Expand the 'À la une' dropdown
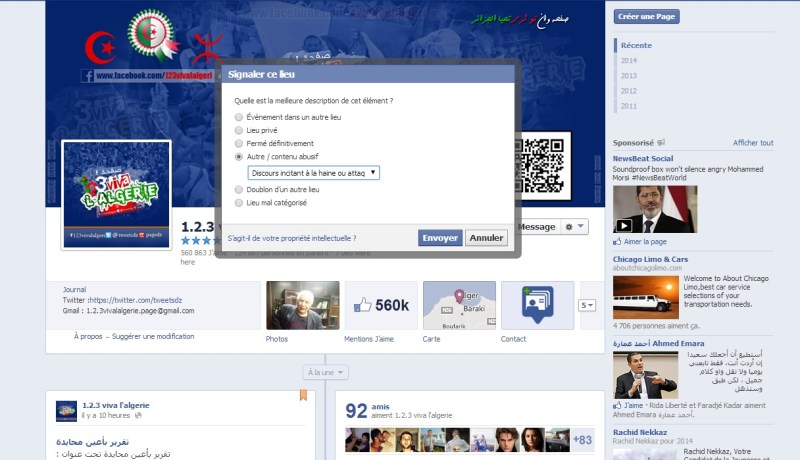Viewport: 800px width, 460px height. [x=326, y=372]
